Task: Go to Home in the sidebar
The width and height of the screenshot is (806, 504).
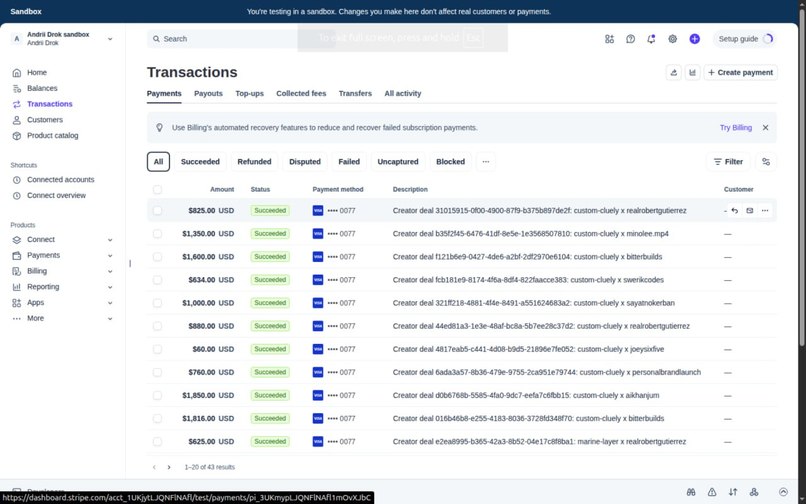Action: click(x=36, y=73)
